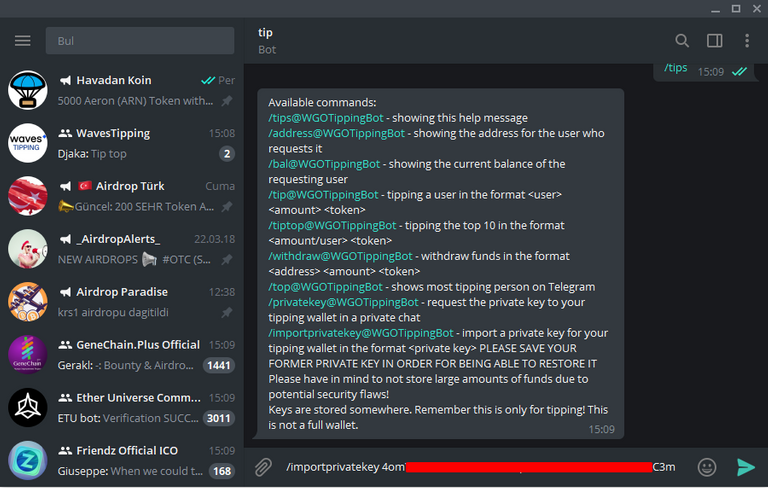Screen dimensions: 768x488
Task: Click the Airdrop Türk flag avatar
Action: point(27,196)
